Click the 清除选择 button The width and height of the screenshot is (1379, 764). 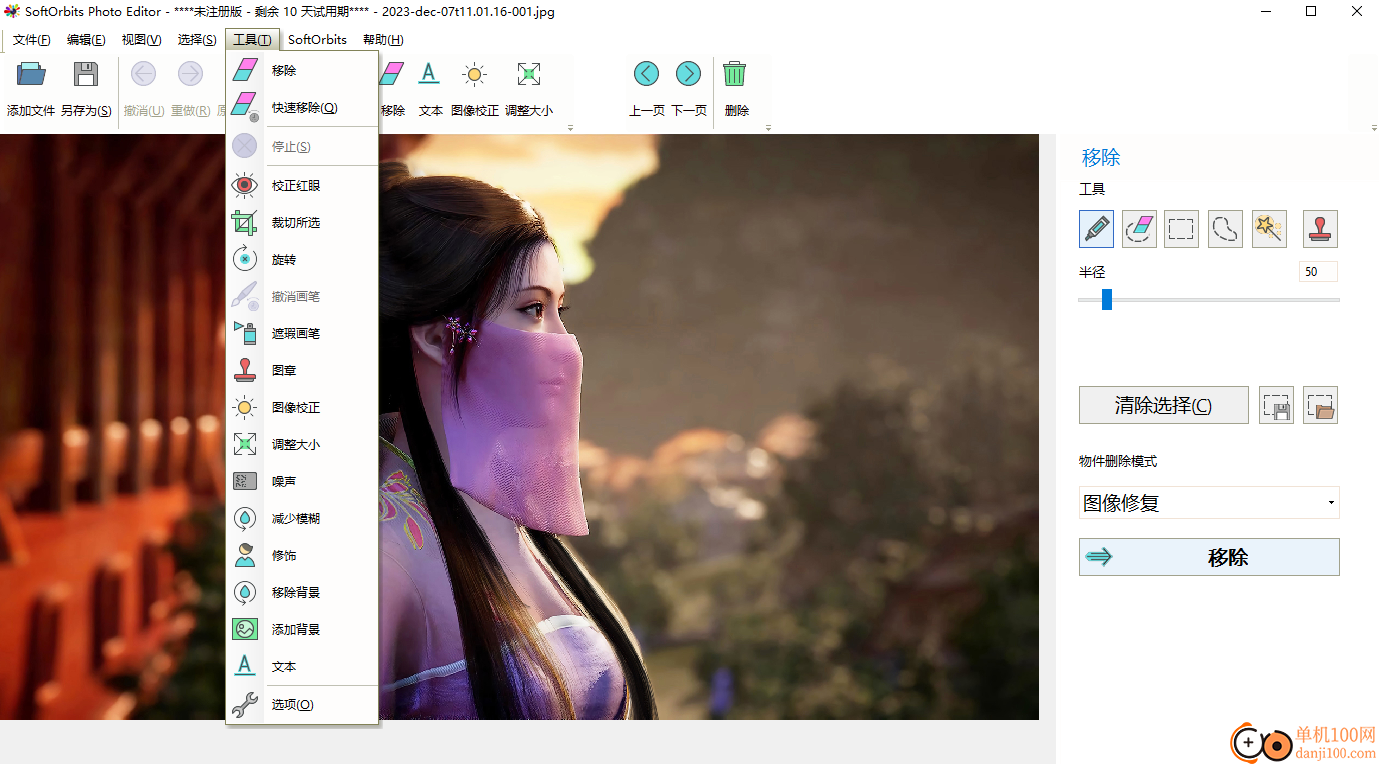(1164, 405)
